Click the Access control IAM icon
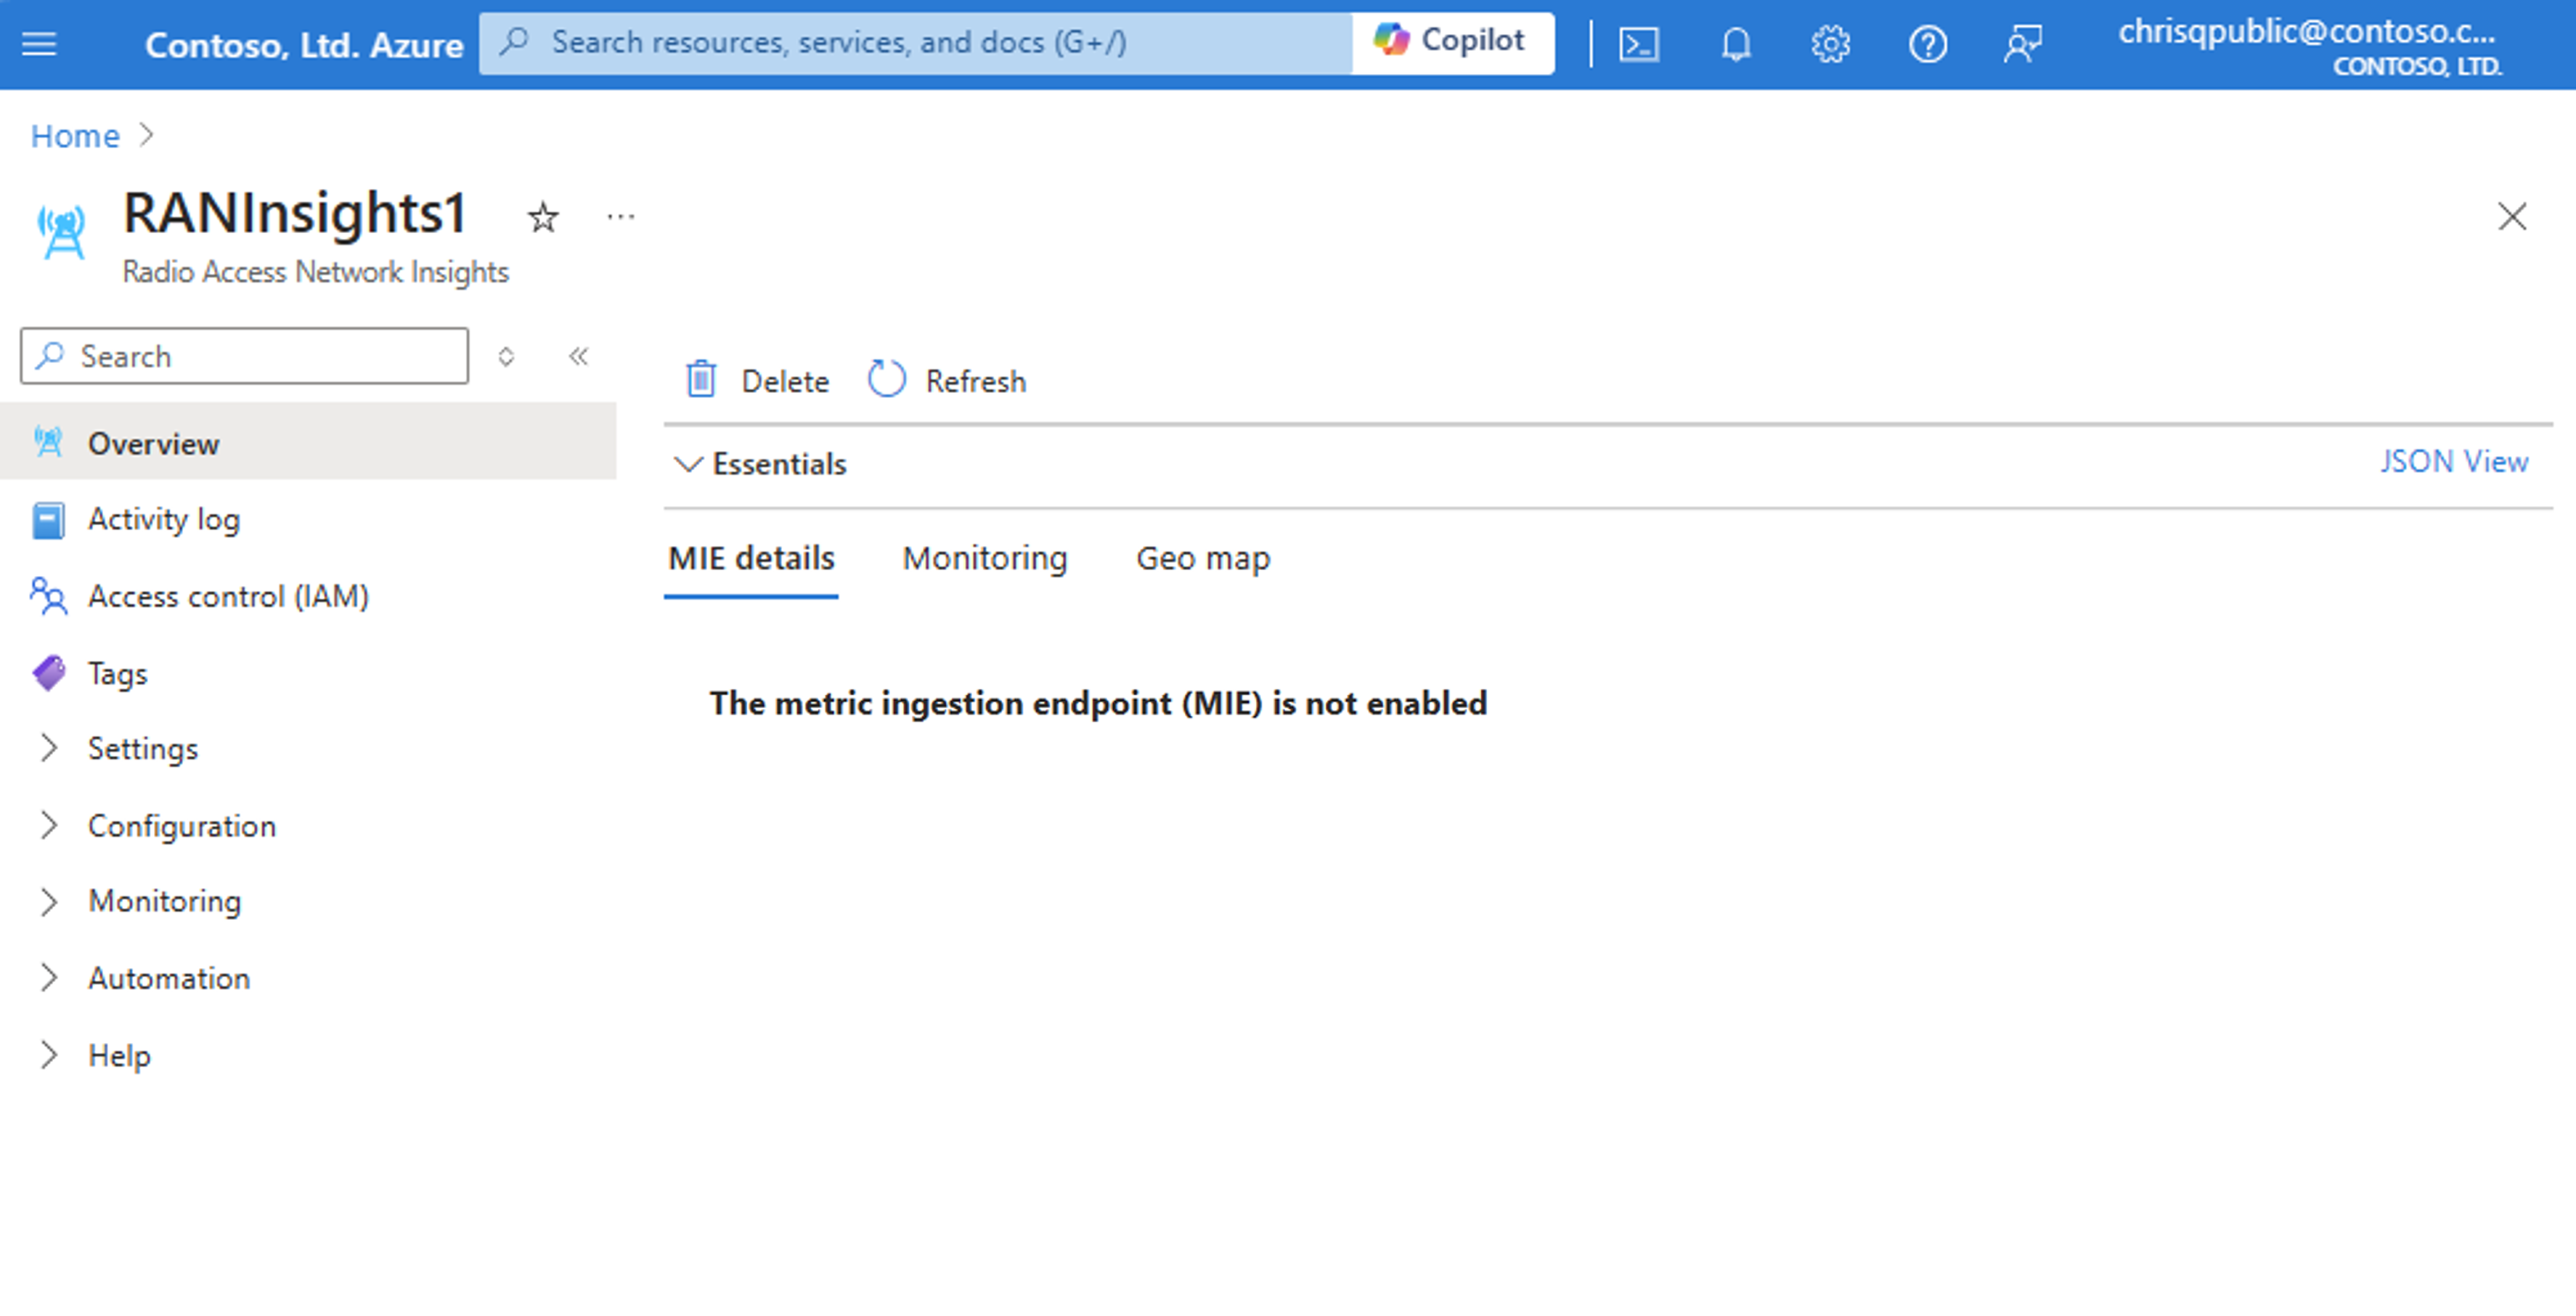This screenshot has height=1316, width=2576. click(47, 596)
